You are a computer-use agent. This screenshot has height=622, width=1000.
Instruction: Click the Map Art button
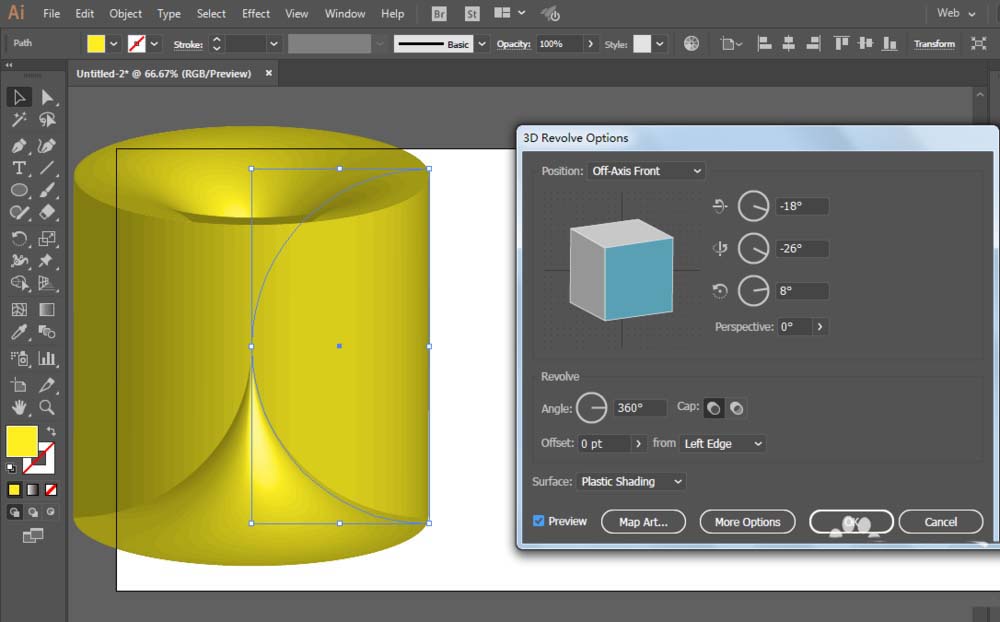point(643,522)
